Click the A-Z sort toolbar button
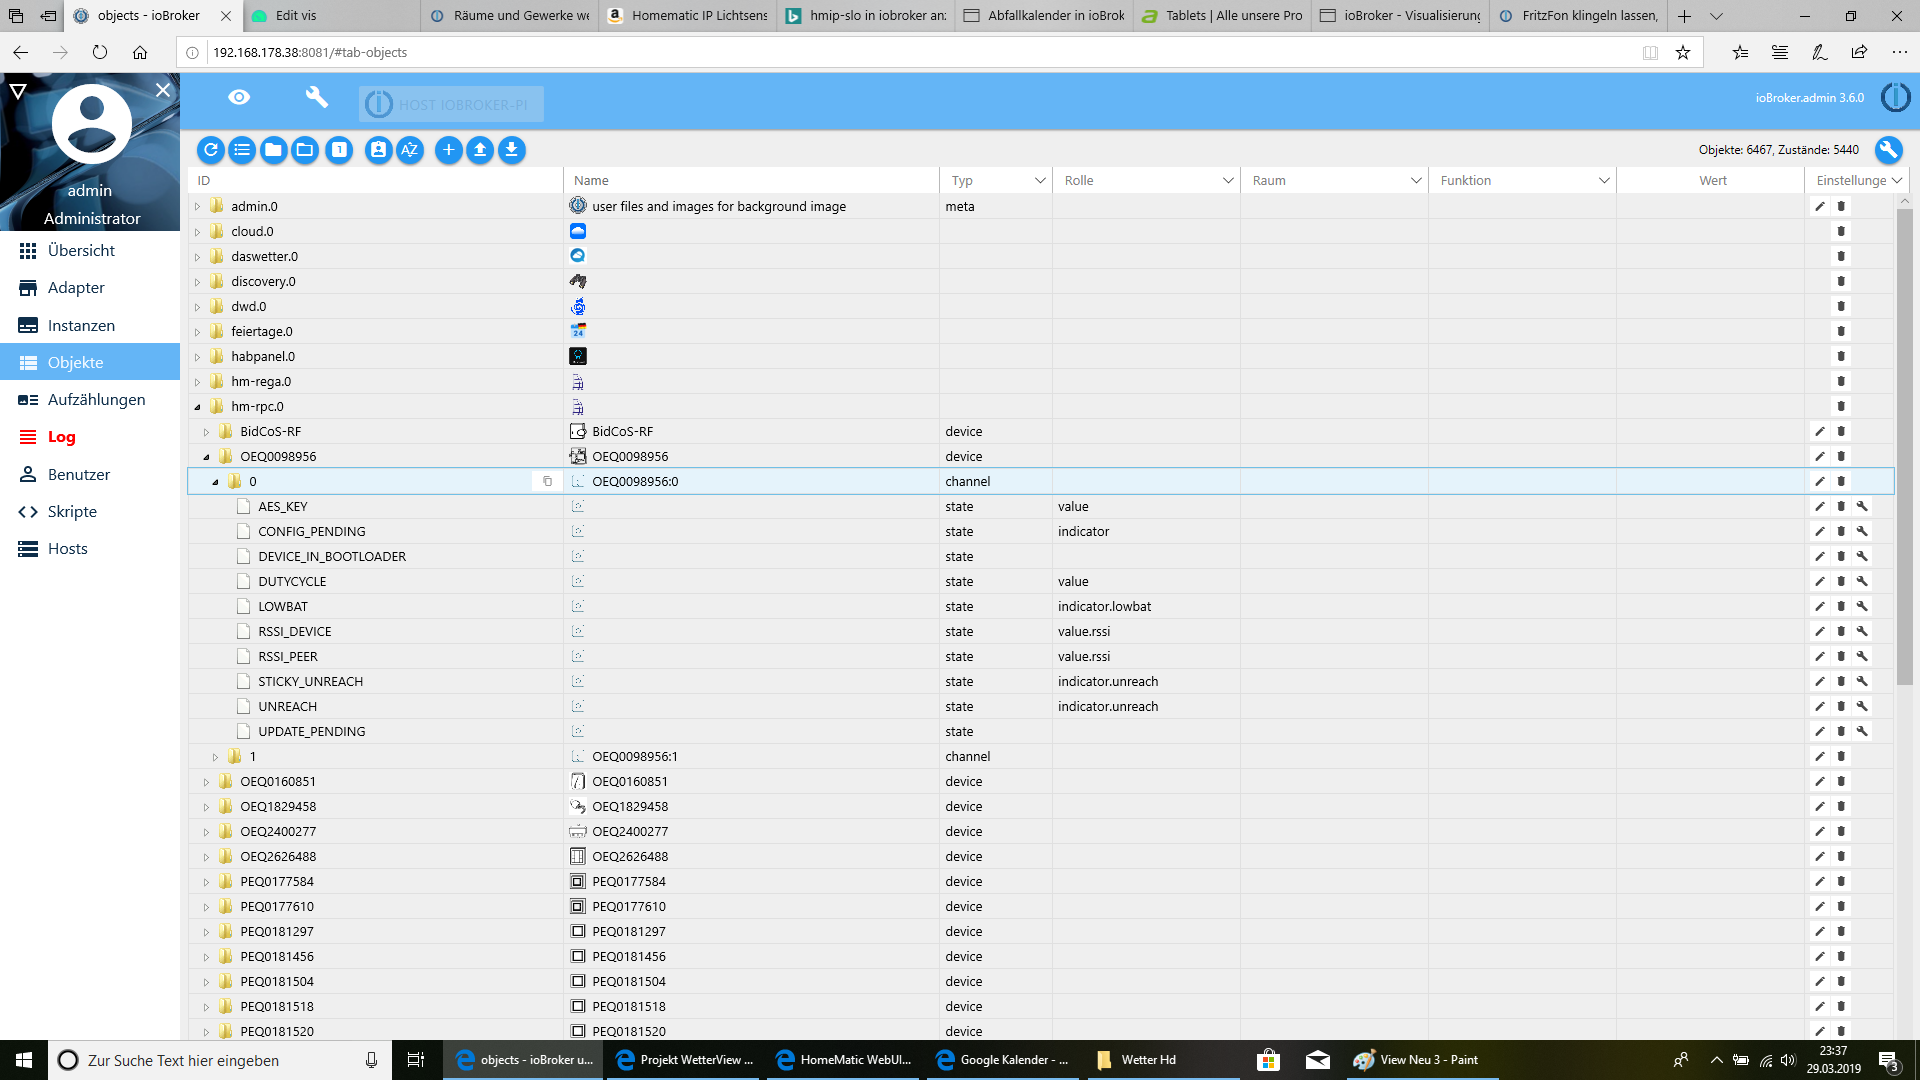Image resolution: width=1920 pixels, height=1080 pixels. 409,150
